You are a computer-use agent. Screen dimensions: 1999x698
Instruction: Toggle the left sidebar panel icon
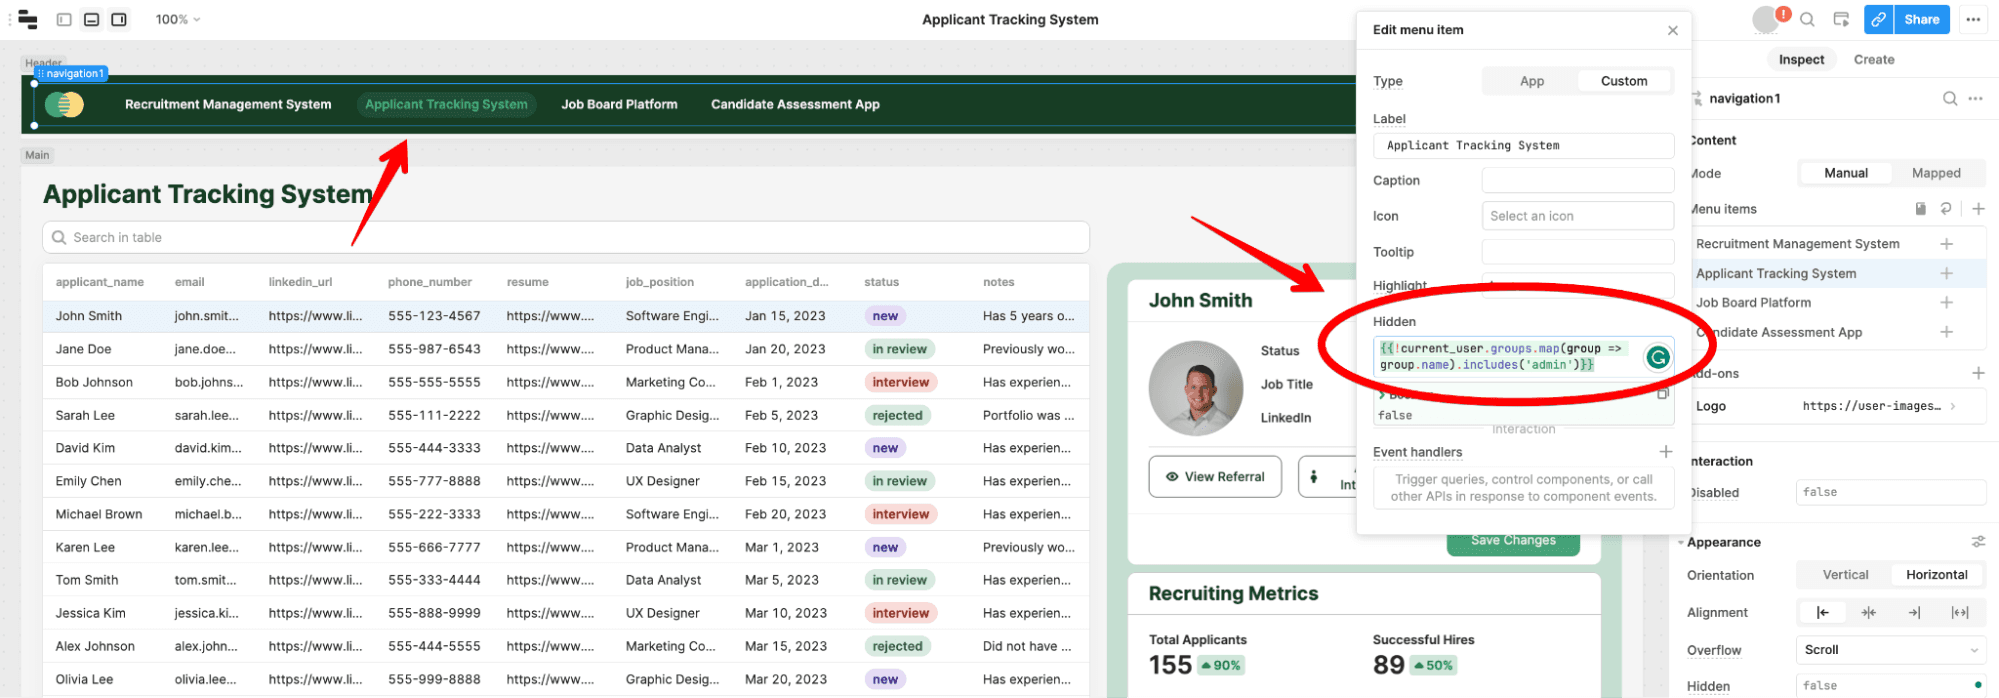pyautogui.click(x=64, y=20)
